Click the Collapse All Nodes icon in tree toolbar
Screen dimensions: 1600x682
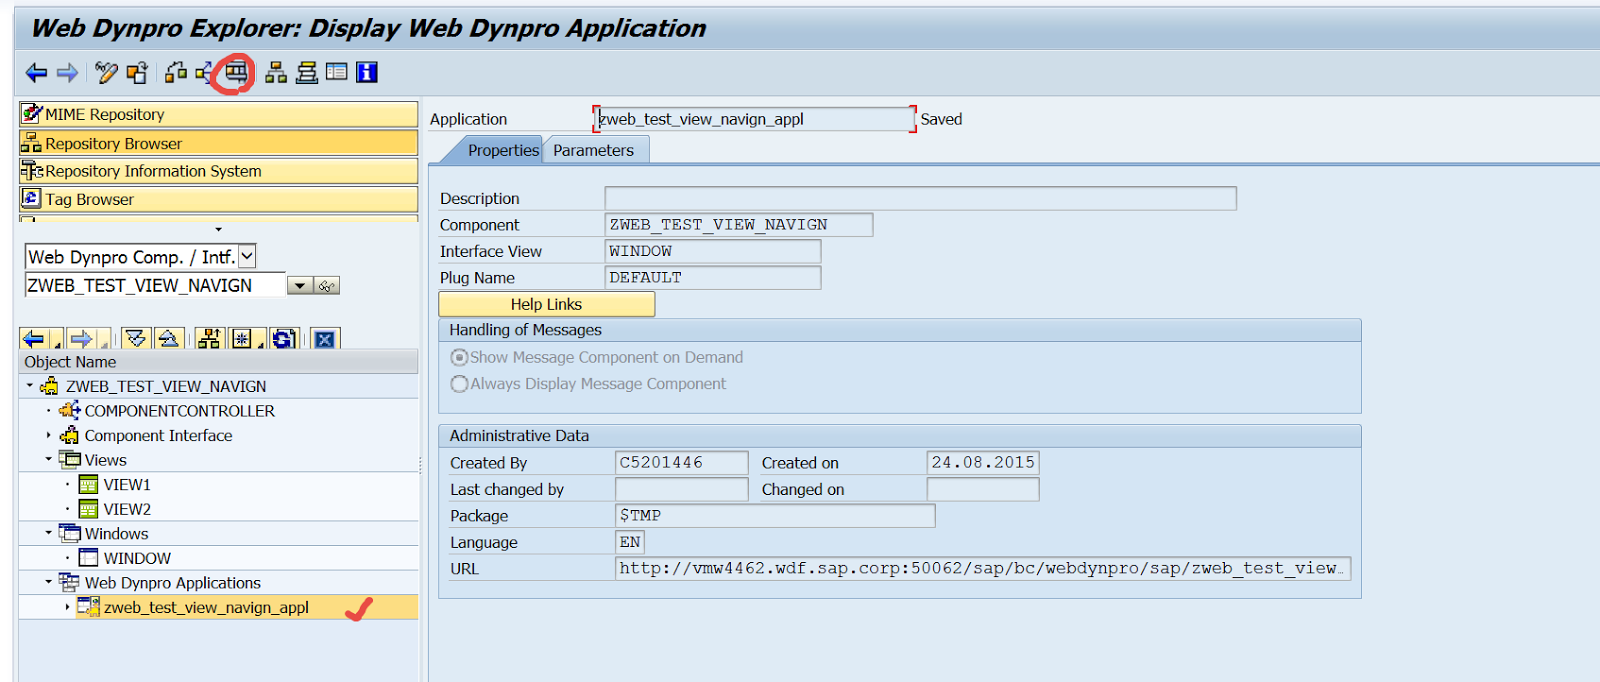click(169, 339)
